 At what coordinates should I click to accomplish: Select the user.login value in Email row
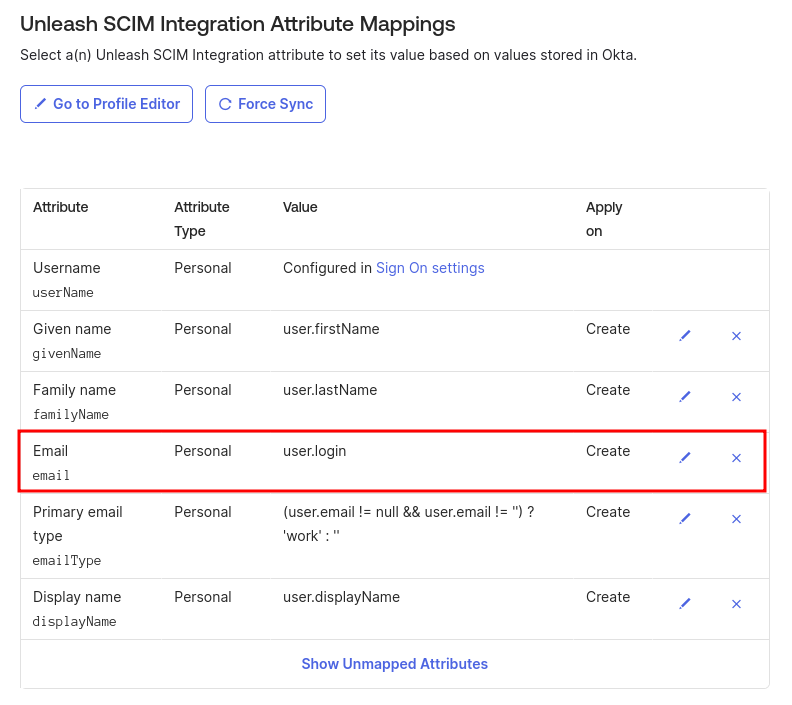point(314,451)
